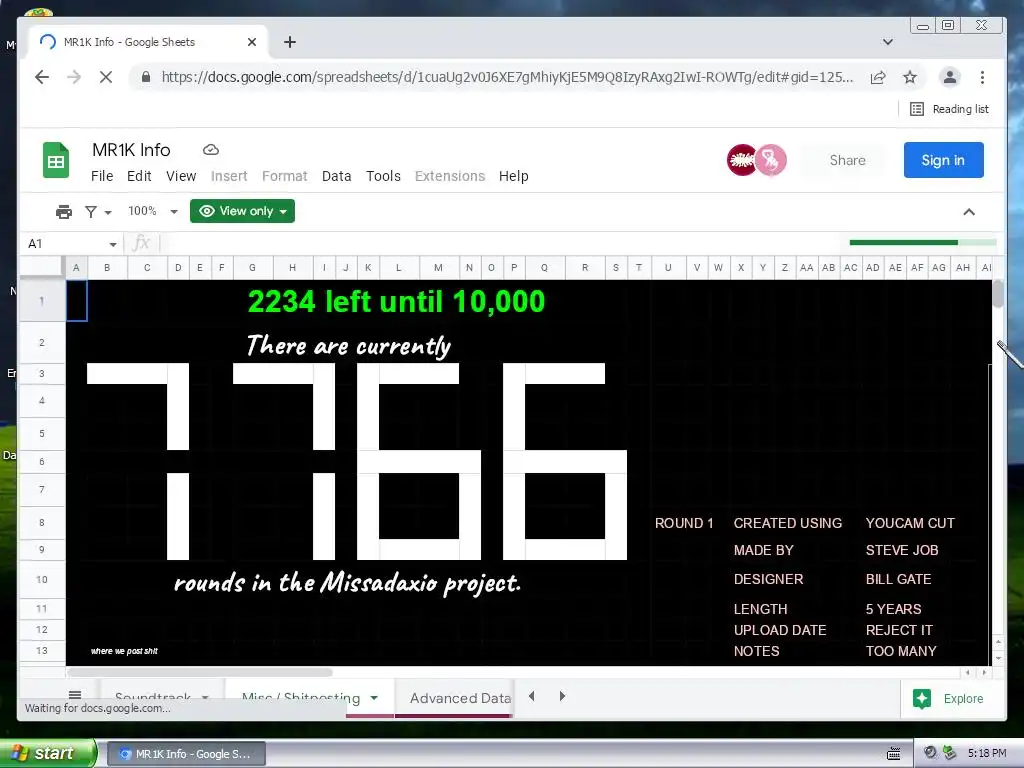
Task: Open the Reading list panel
Action: pos(950,109)
